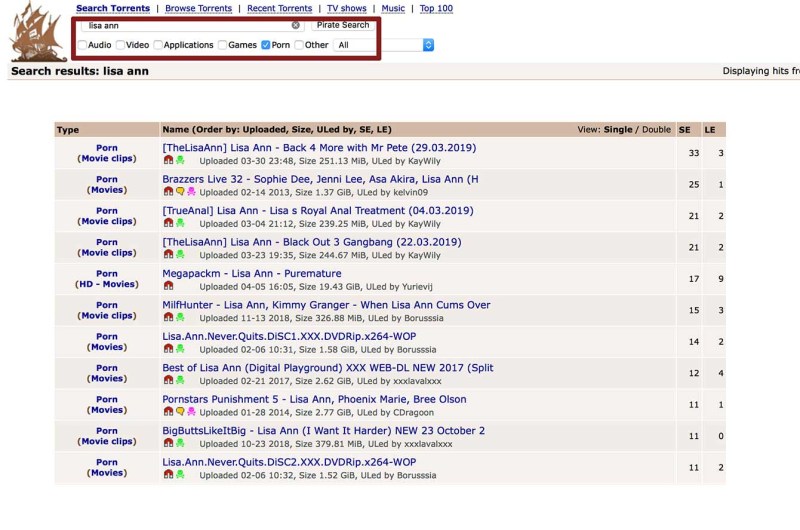Click the green skull icon on the Yurievij upload
The width and height of the screenshot is (800, 530).
180,287
